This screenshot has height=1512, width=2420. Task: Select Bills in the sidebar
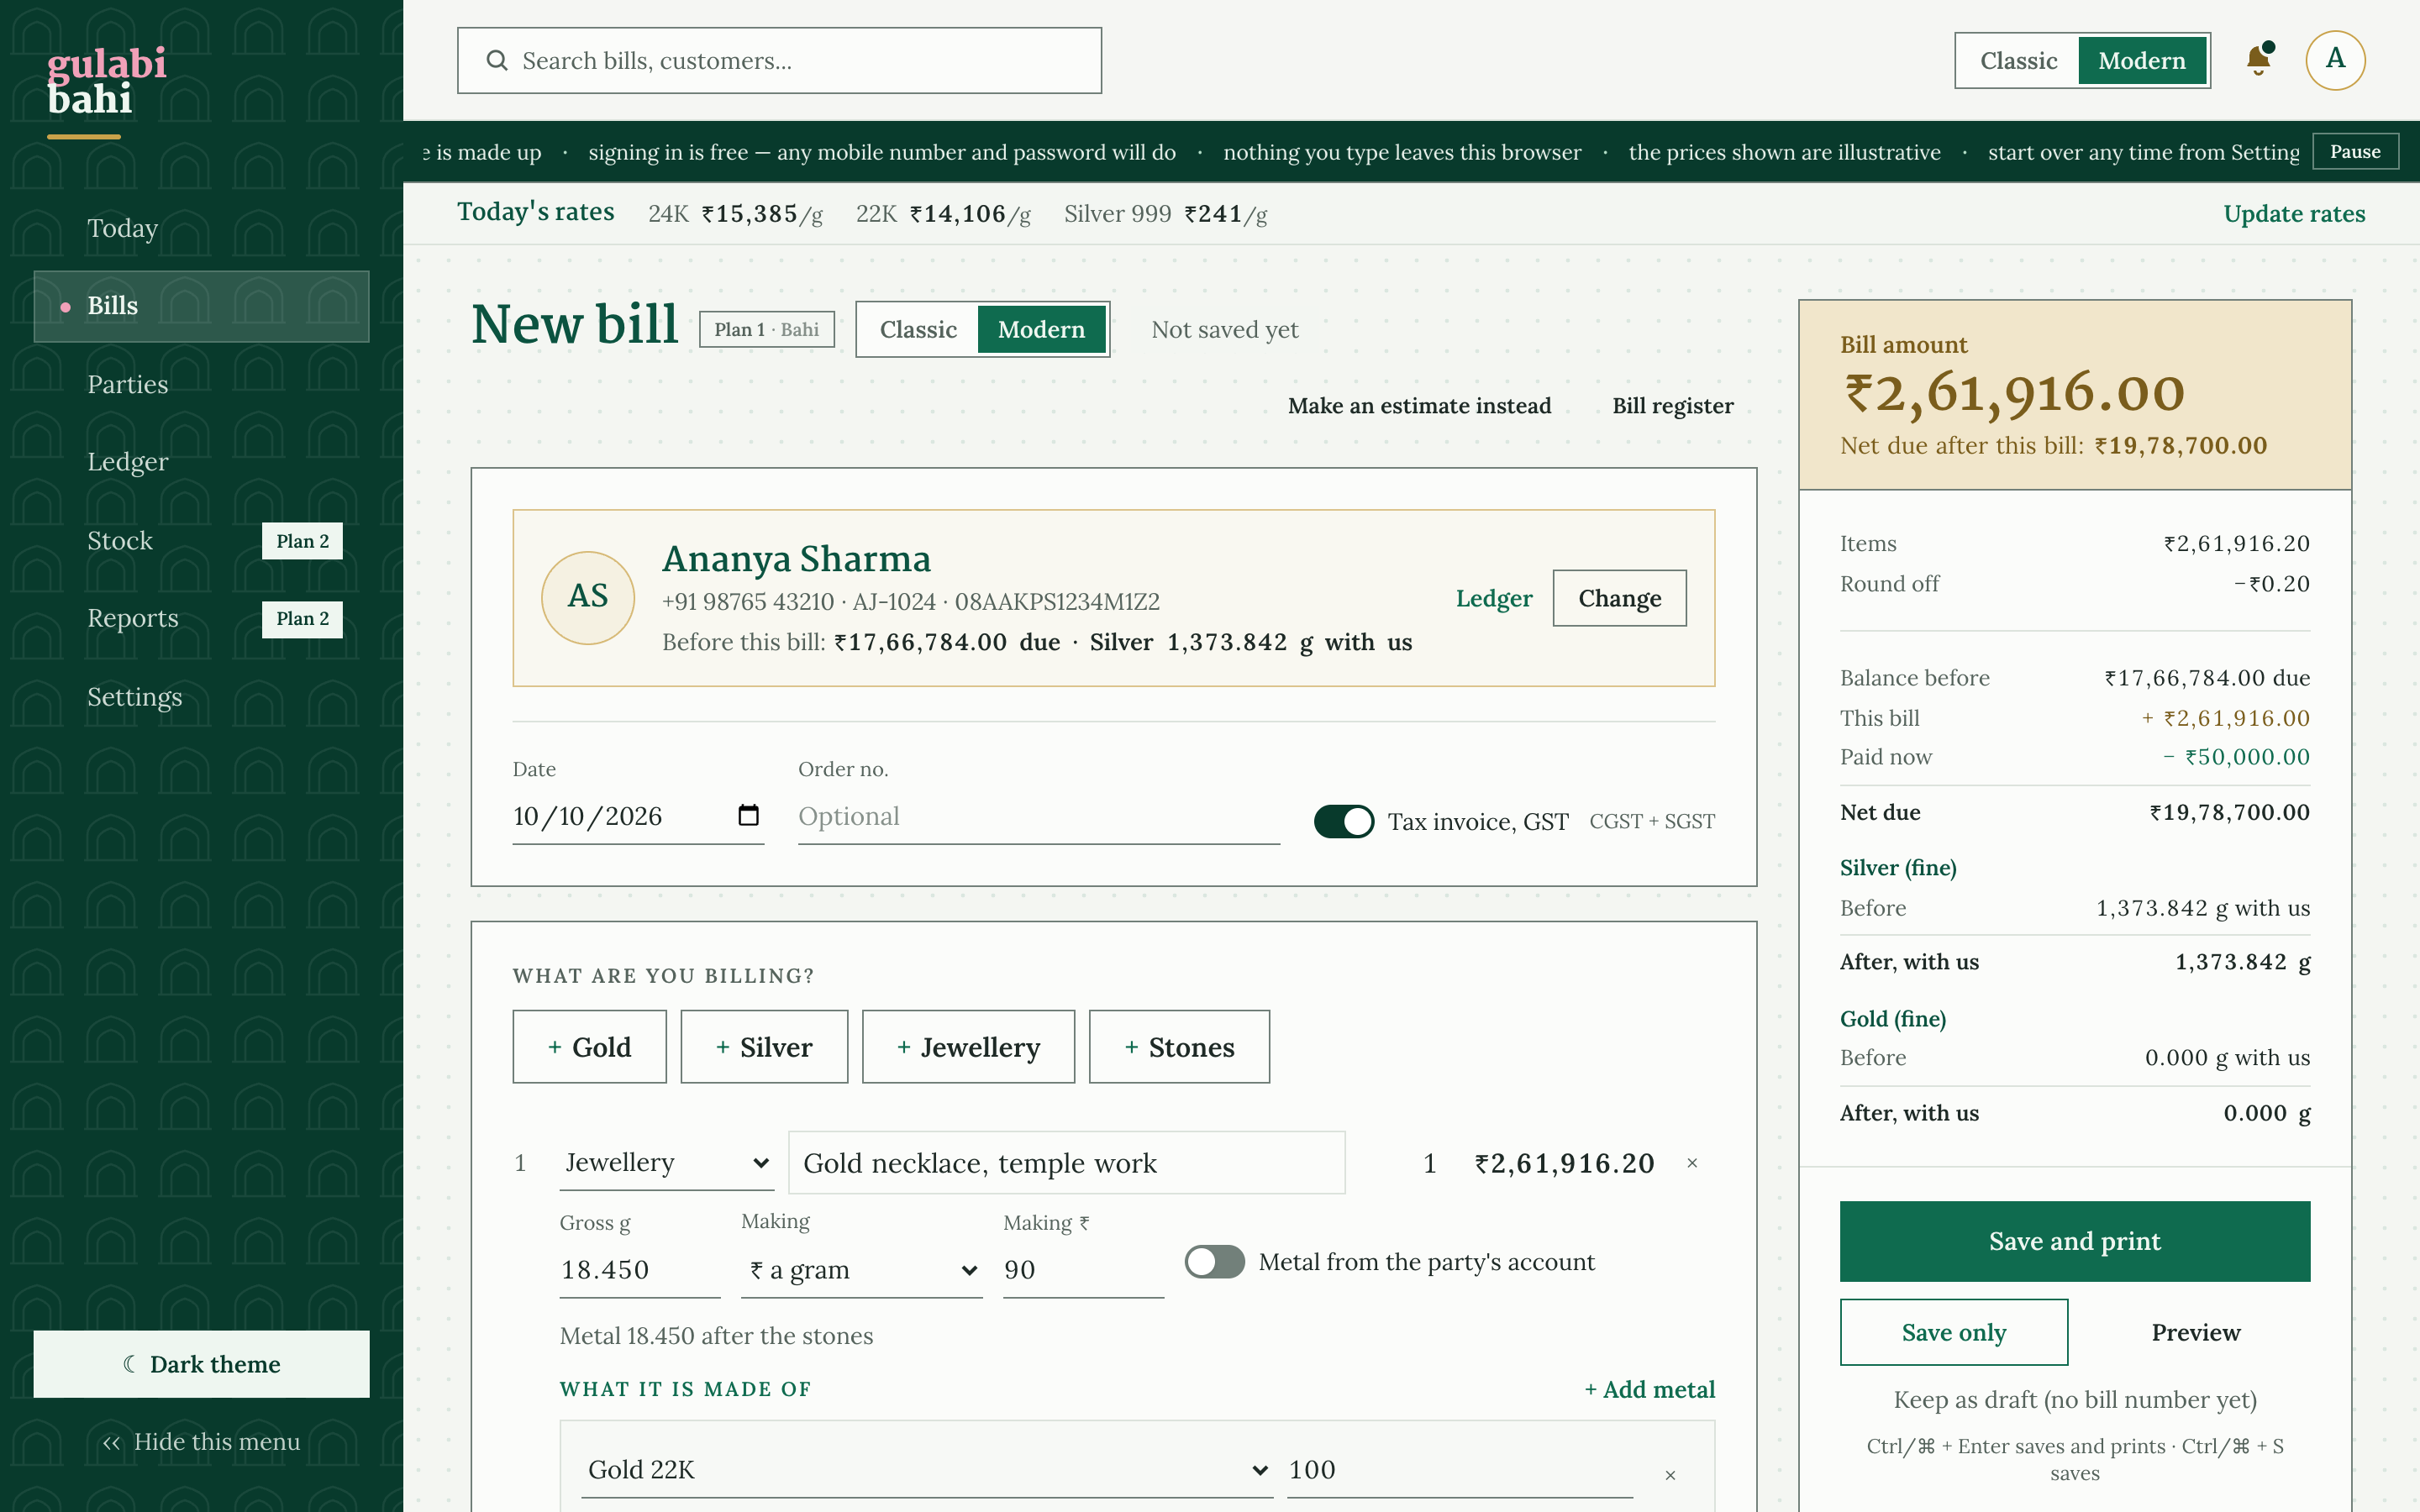tap(201, 306)
